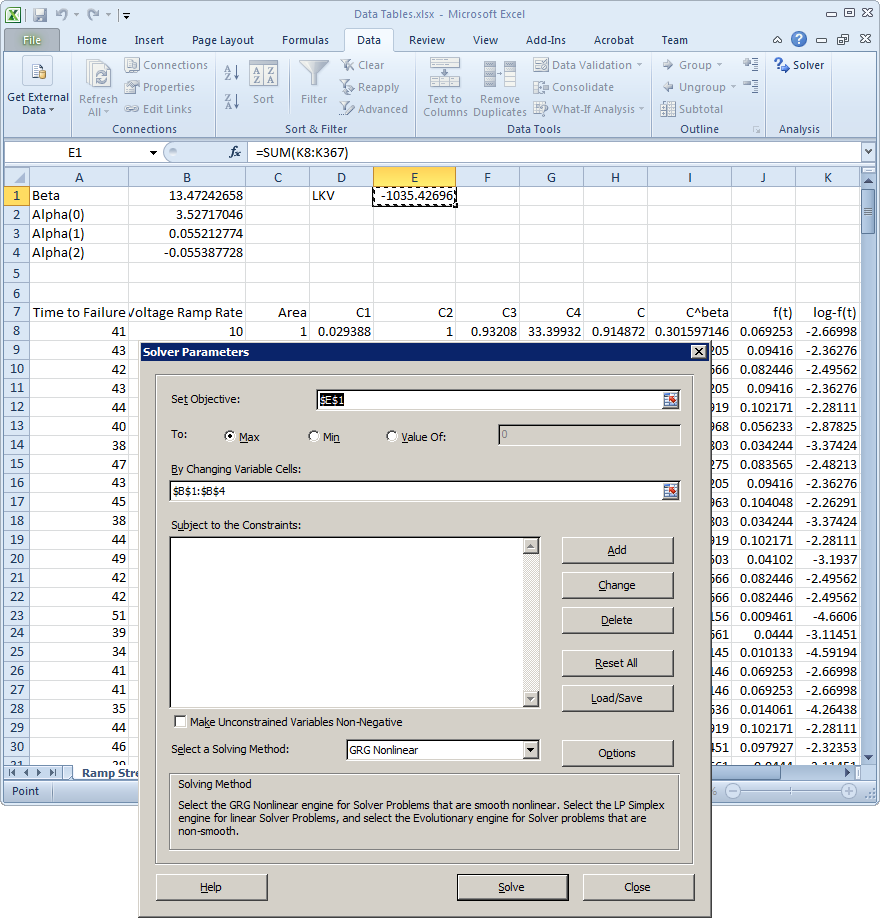Image resolution: width=880 pixels, height=918 pixels.
Task: Click the Insert Function fx icon
Action: (x=235, y=152)
